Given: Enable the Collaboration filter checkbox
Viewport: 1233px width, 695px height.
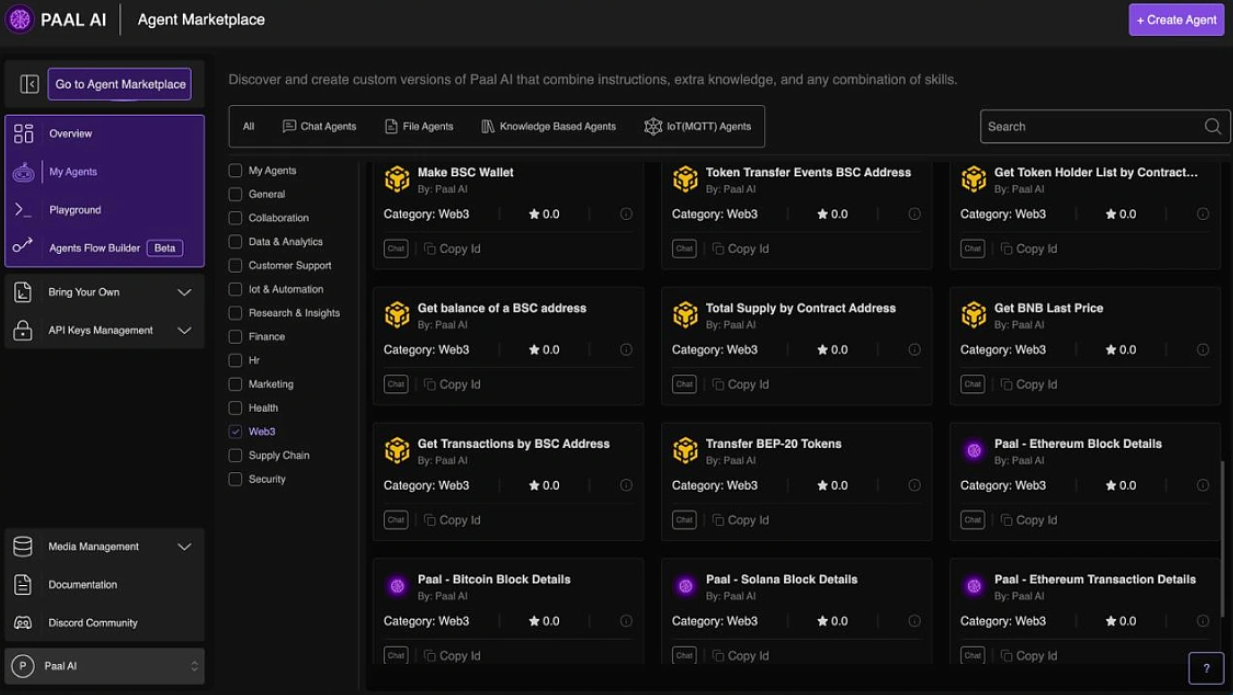Looking at the screenshot, I should [235, 218].
